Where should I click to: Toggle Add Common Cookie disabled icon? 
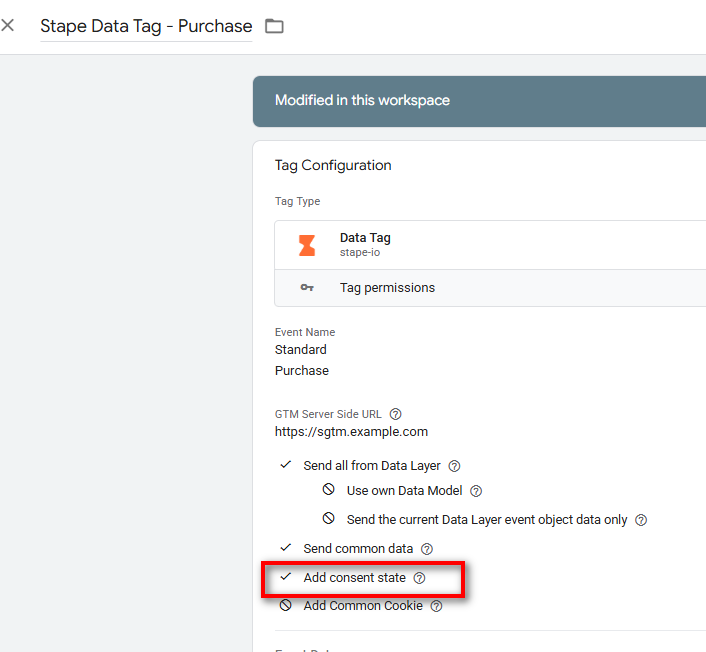click(285, 605)
